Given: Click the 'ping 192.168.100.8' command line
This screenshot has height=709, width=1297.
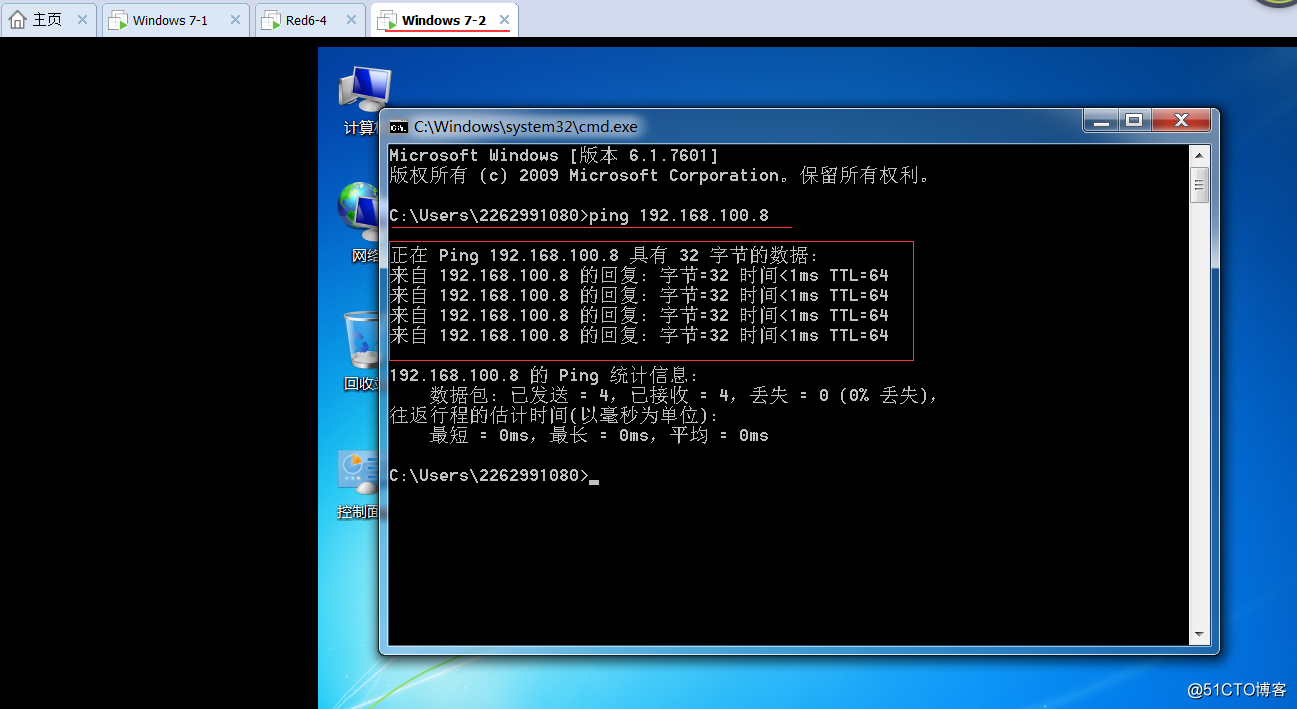Looking at the screenshot, I should tap(579, 216).
